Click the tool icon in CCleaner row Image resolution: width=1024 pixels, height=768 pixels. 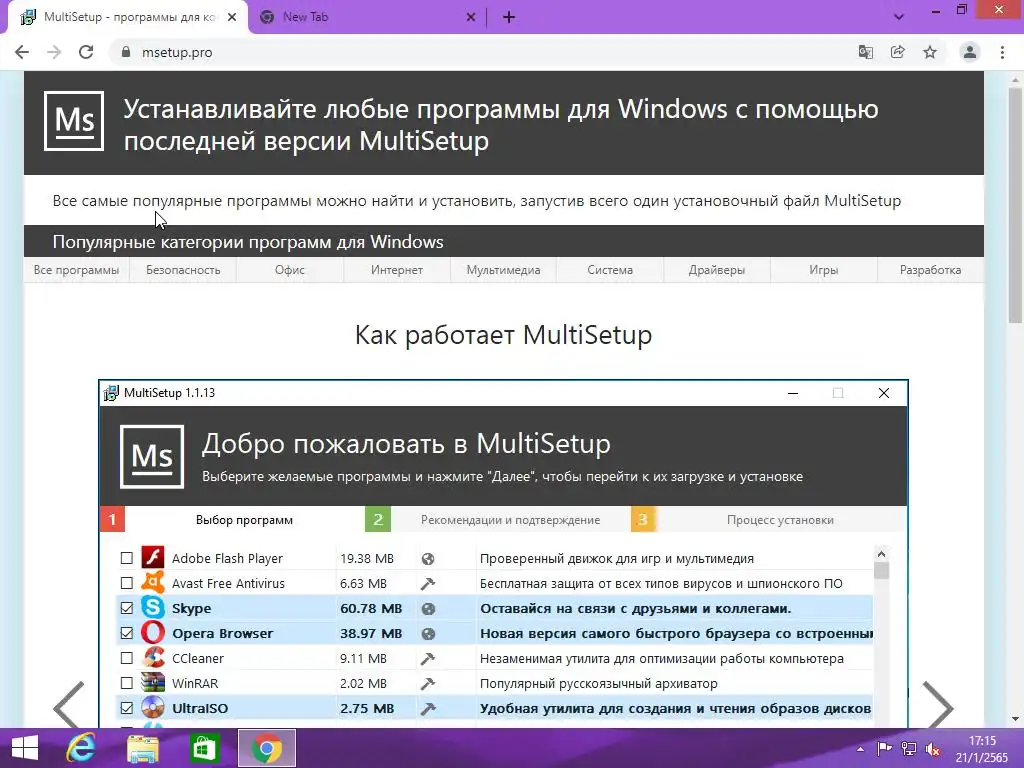pyautogui.click(x=428, y=658)
